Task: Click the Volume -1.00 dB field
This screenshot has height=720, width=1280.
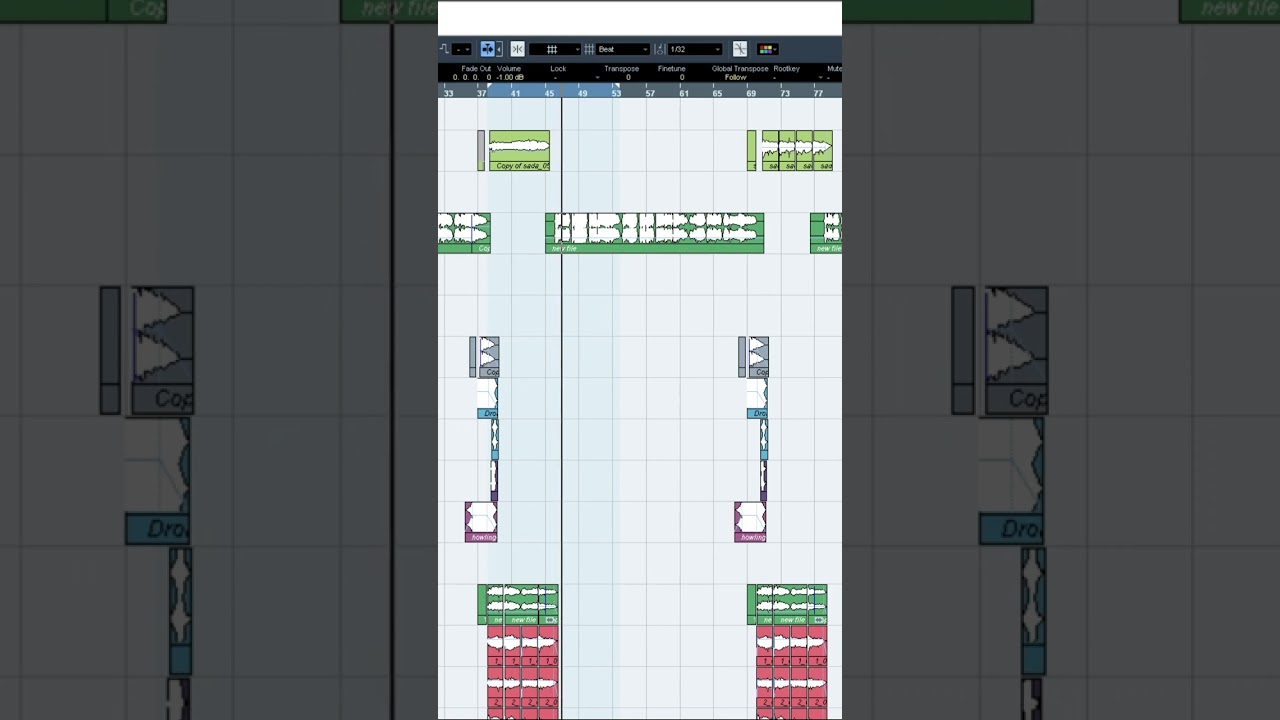Action: 510,77
